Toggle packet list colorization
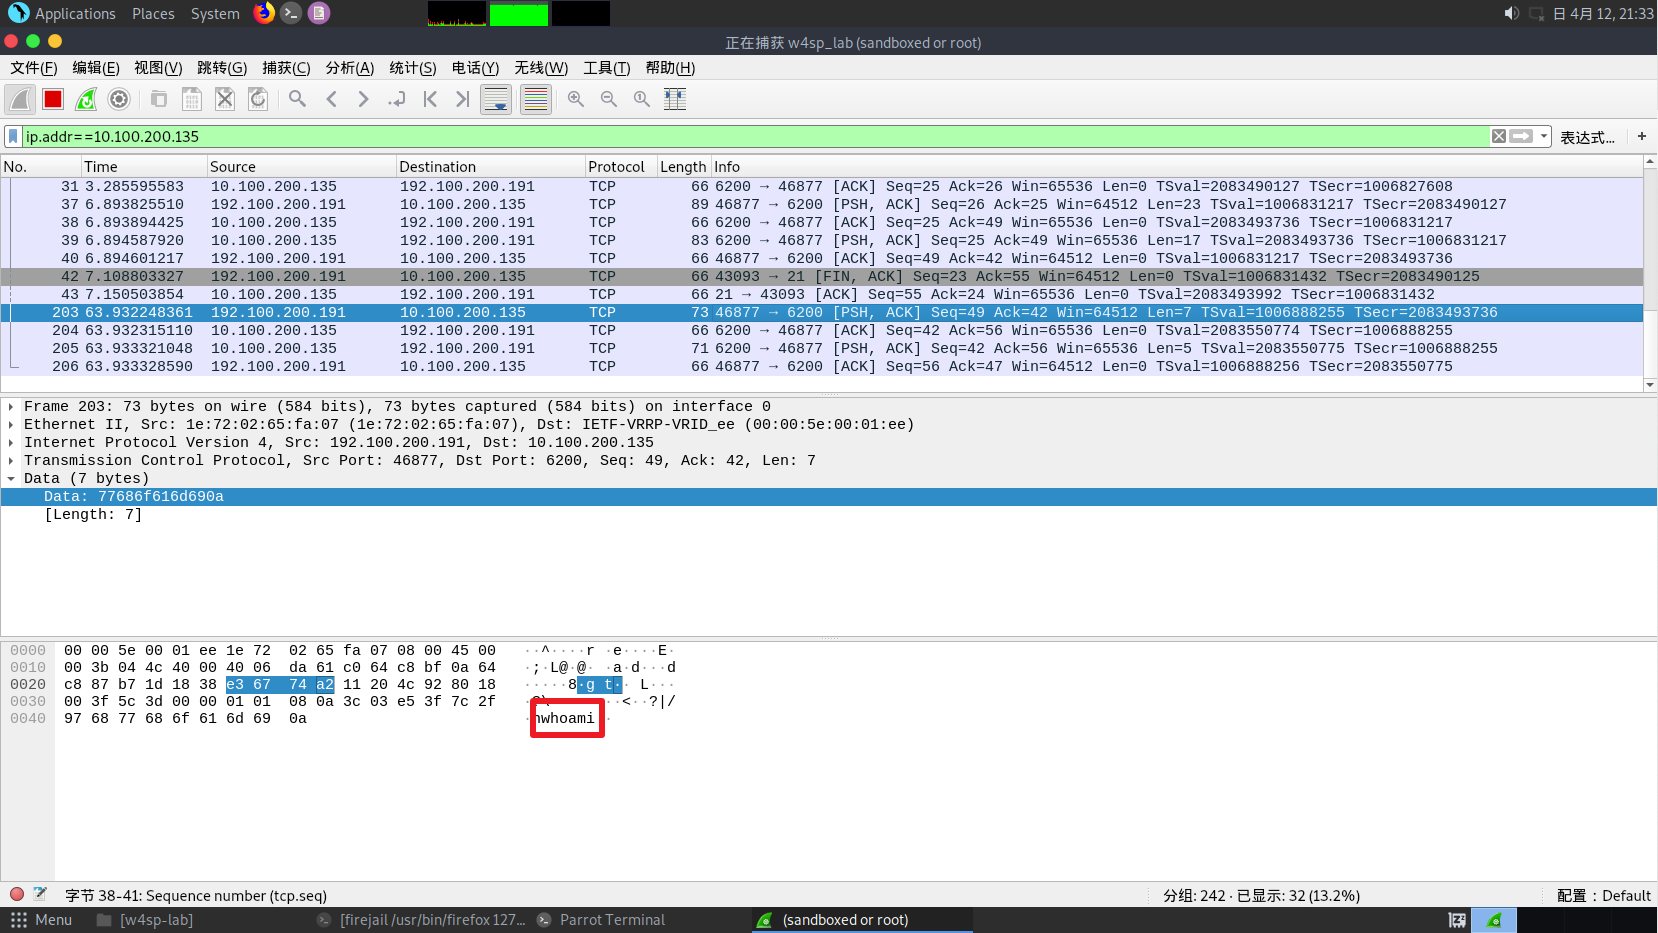Screen dimensions: 1658x933 tap(536, 99)
